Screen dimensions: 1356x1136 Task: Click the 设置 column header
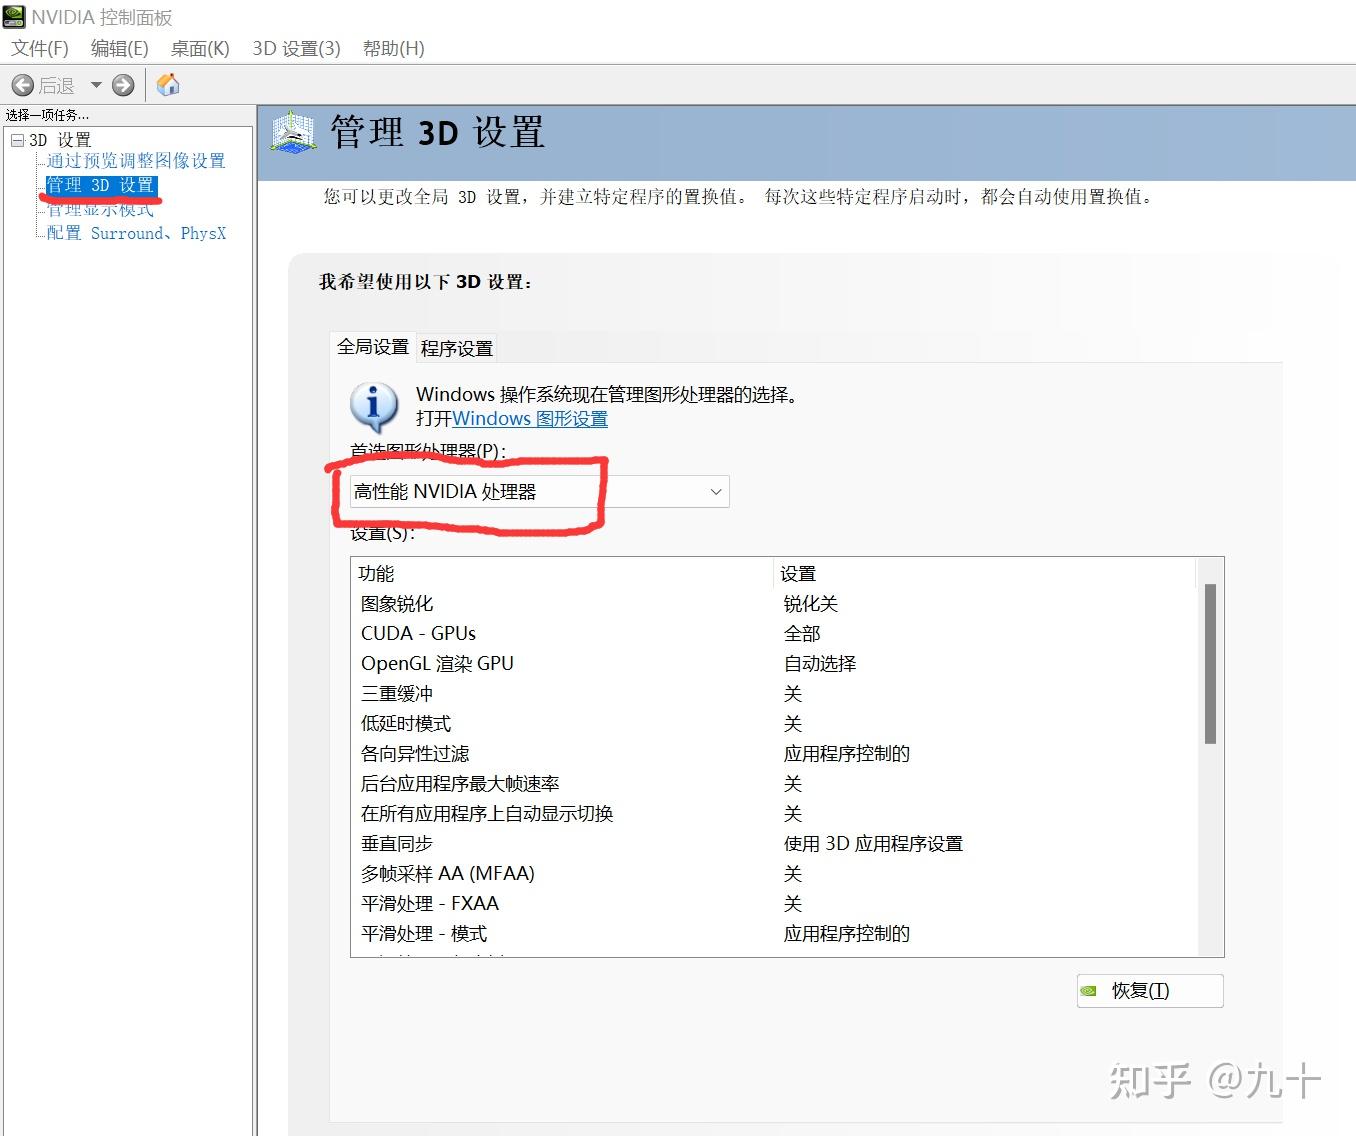pos(985,573)
